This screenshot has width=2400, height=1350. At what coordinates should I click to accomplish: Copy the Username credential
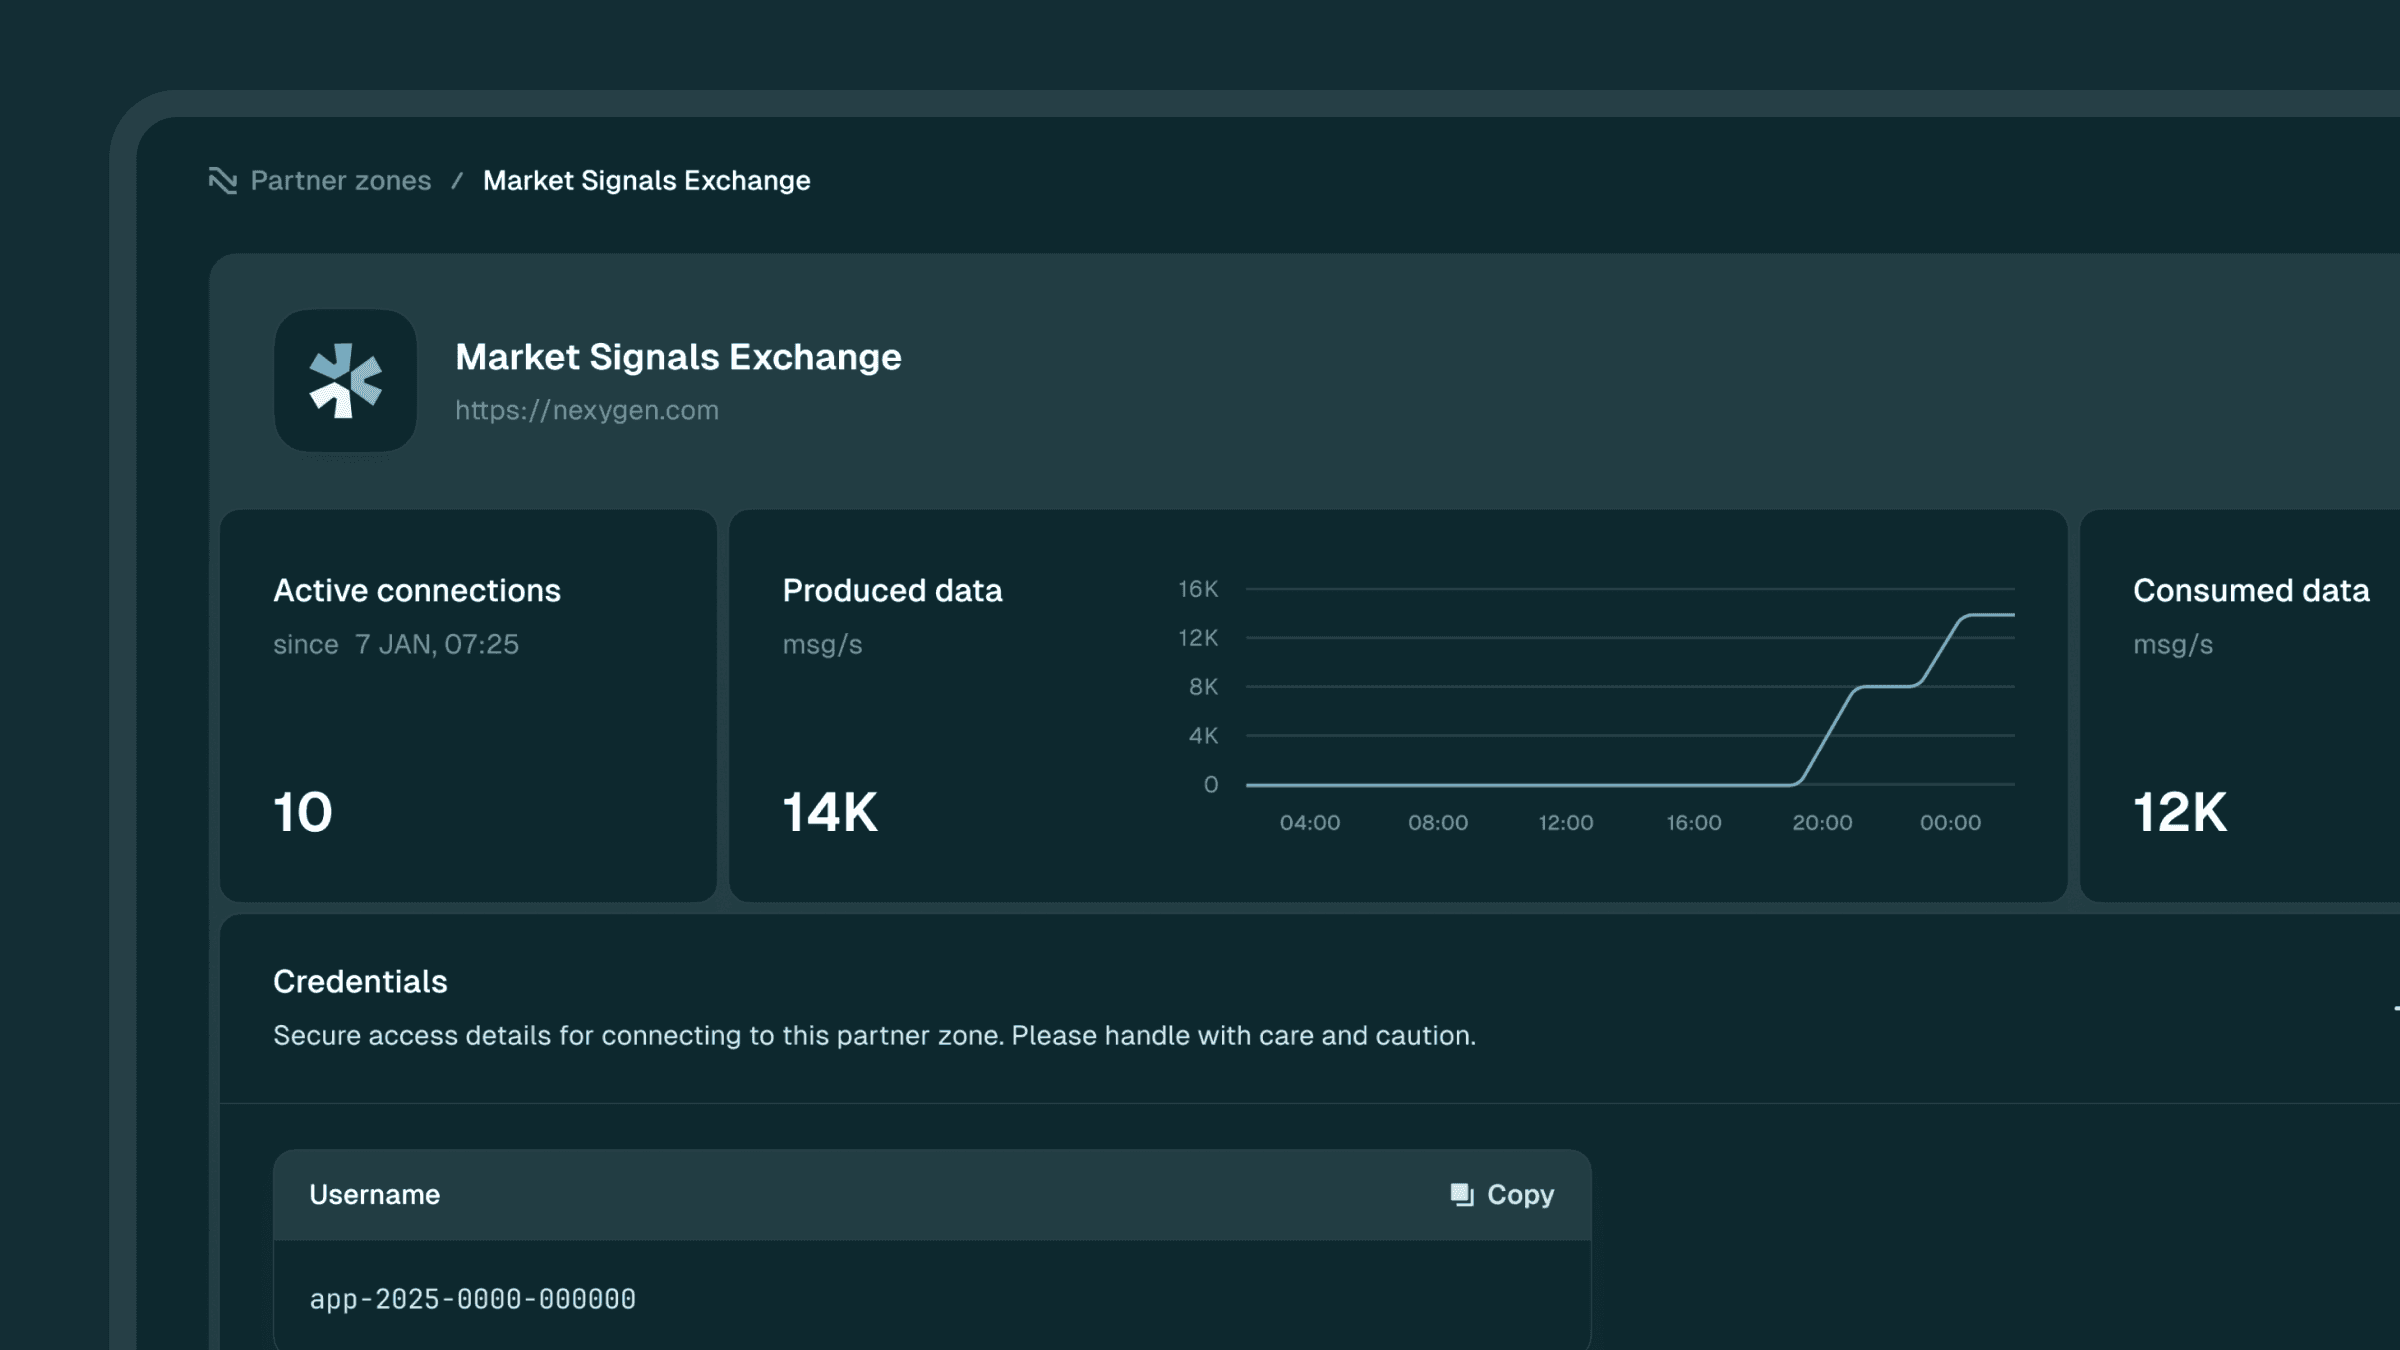pyautogui.click(x=1504, y=1193)
